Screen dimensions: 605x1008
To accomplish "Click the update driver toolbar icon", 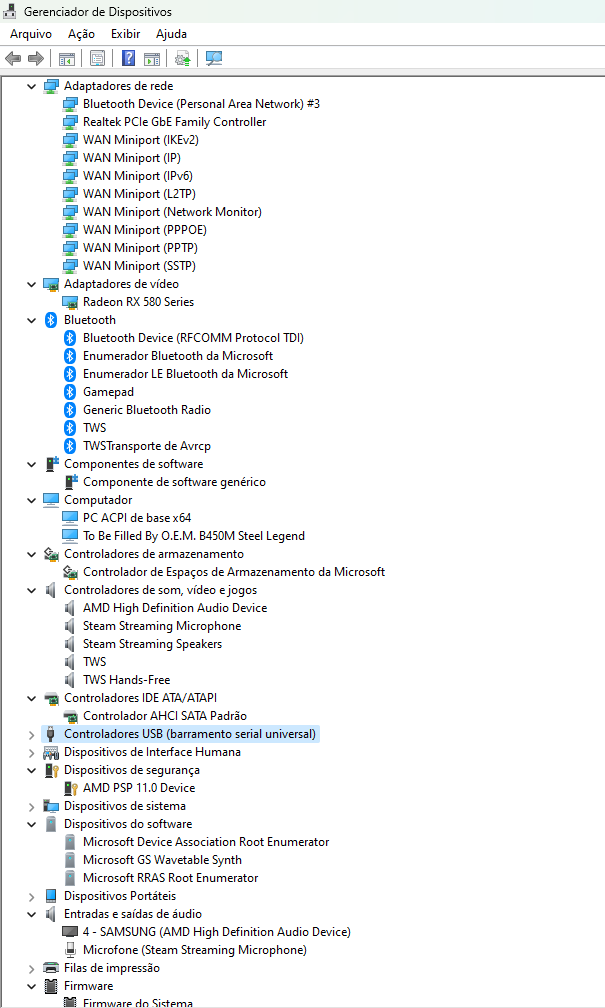I will (x=183, y=58).
